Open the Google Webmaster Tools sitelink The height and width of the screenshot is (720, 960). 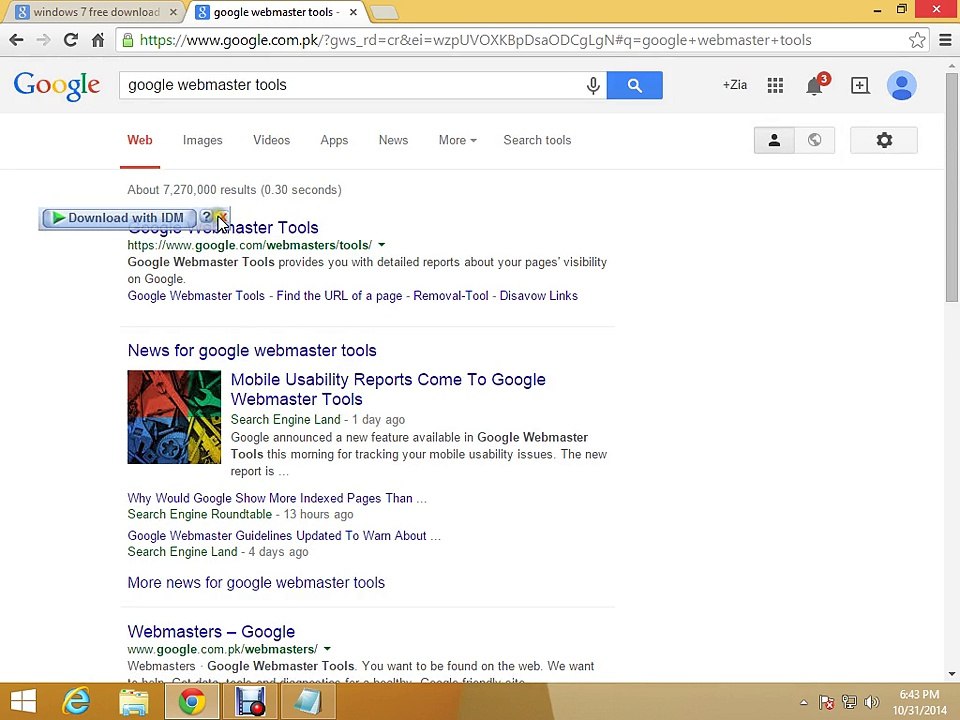click(196, 296)
